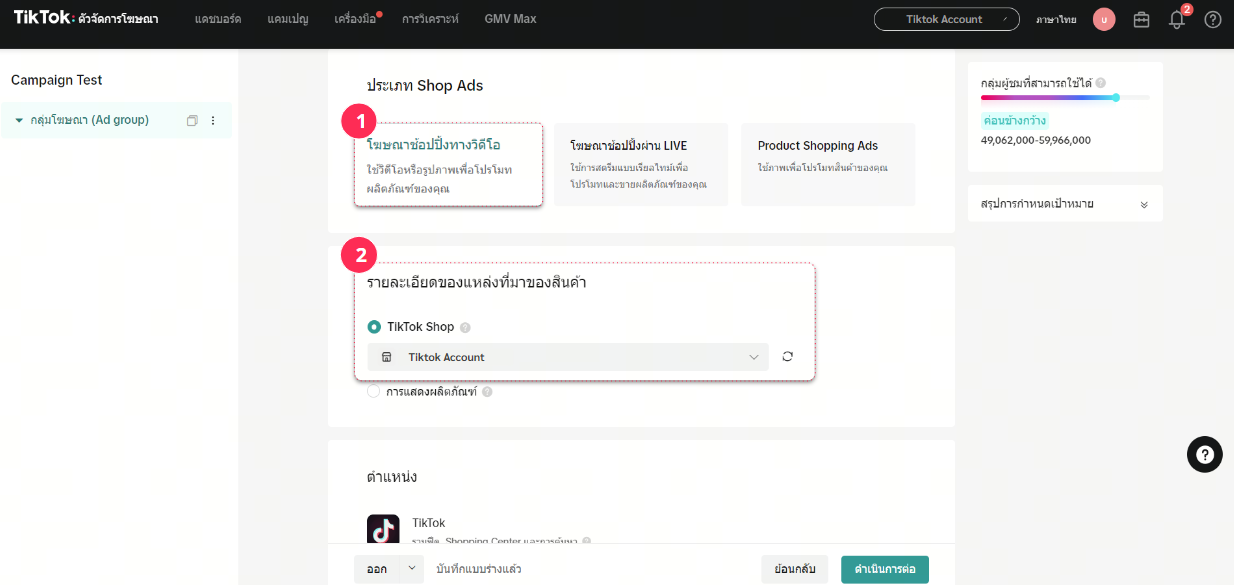Image resolution: width=1234 pixels, height=585 pixels.
Task: Open the Tiktok Account selector in header
Action: coord(946,19)
